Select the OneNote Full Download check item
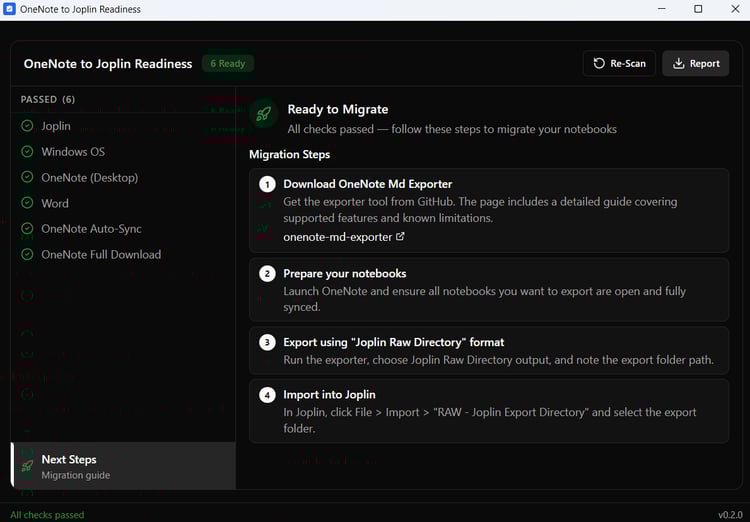750x522 pixels. [x=100, y=254]
